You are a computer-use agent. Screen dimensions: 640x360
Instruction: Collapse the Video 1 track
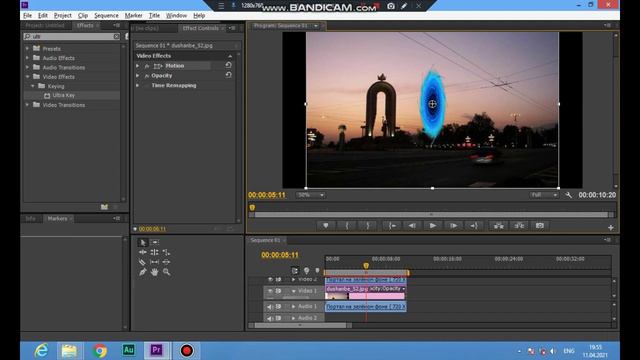point(293,291)
